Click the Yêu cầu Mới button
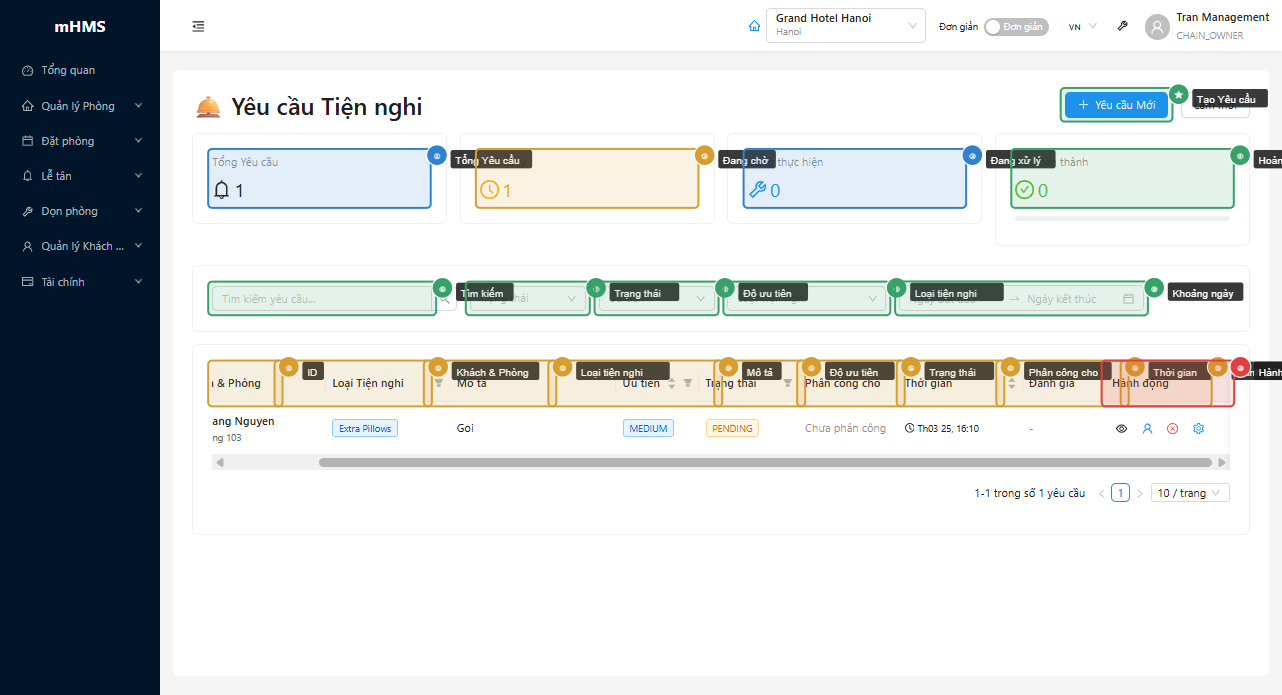The width and height of the screenshot is (1282, 695). (x=1116, y=105)
